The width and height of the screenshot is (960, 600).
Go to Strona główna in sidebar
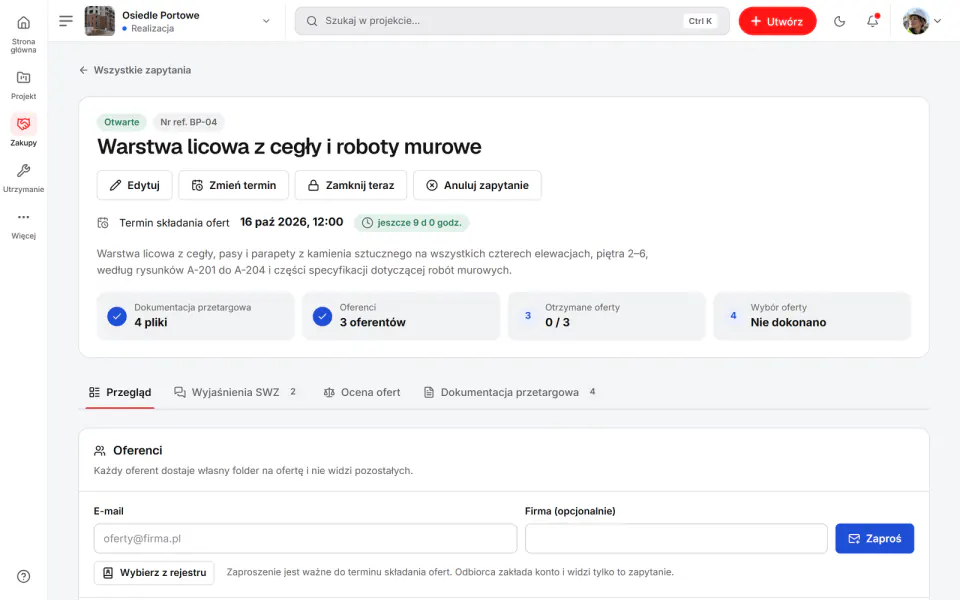click(x=23, y=34)
